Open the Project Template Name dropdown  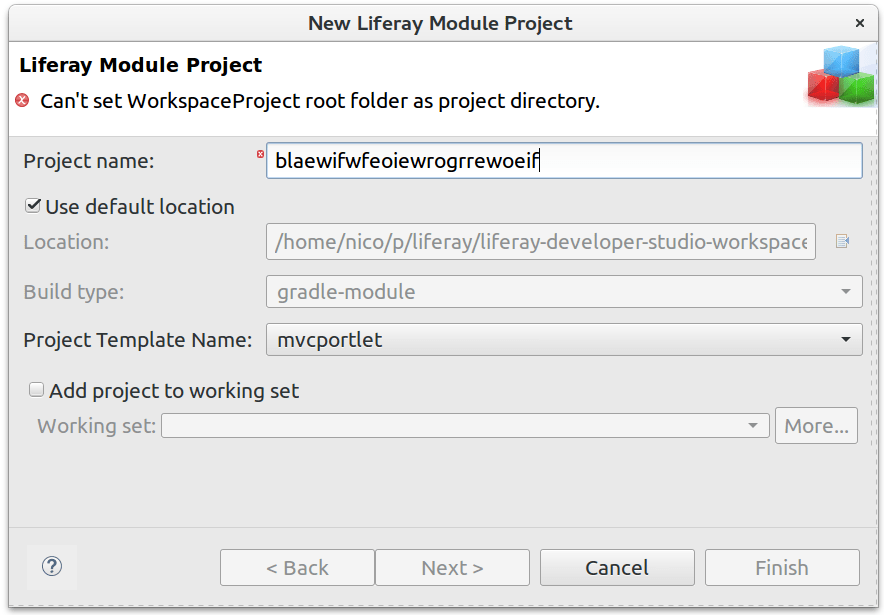click(843, 339)
